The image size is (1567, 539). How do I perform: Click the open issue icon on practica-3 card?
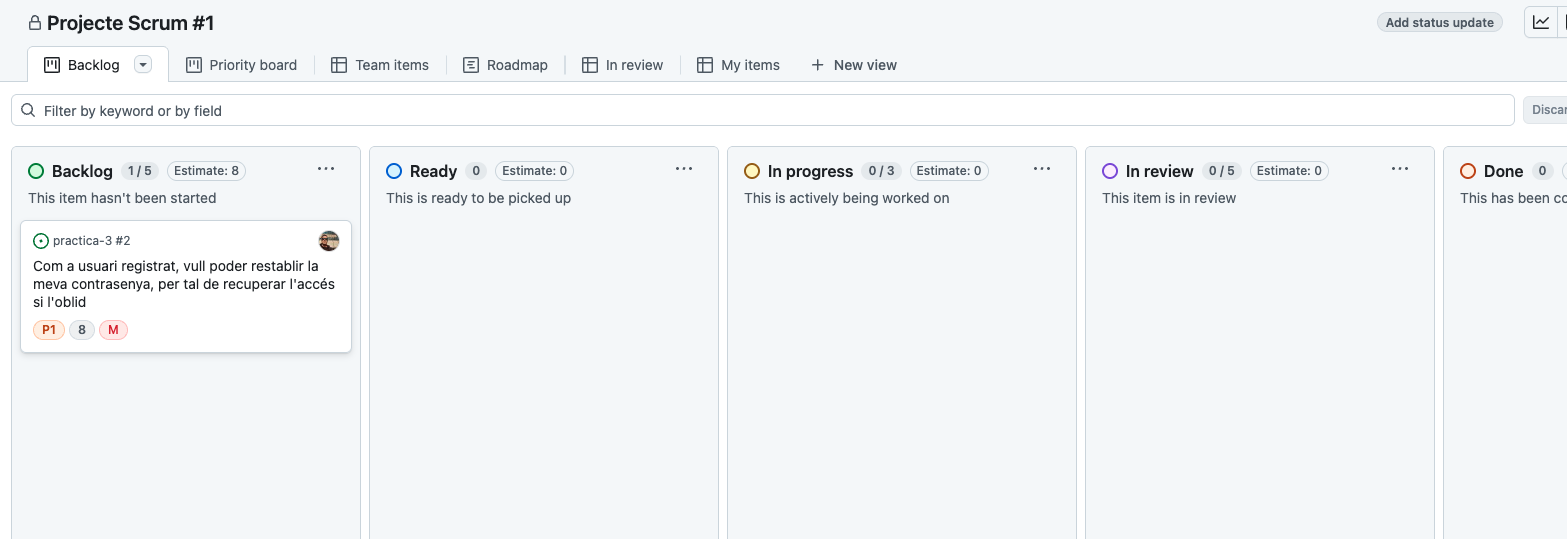[41, 241]
